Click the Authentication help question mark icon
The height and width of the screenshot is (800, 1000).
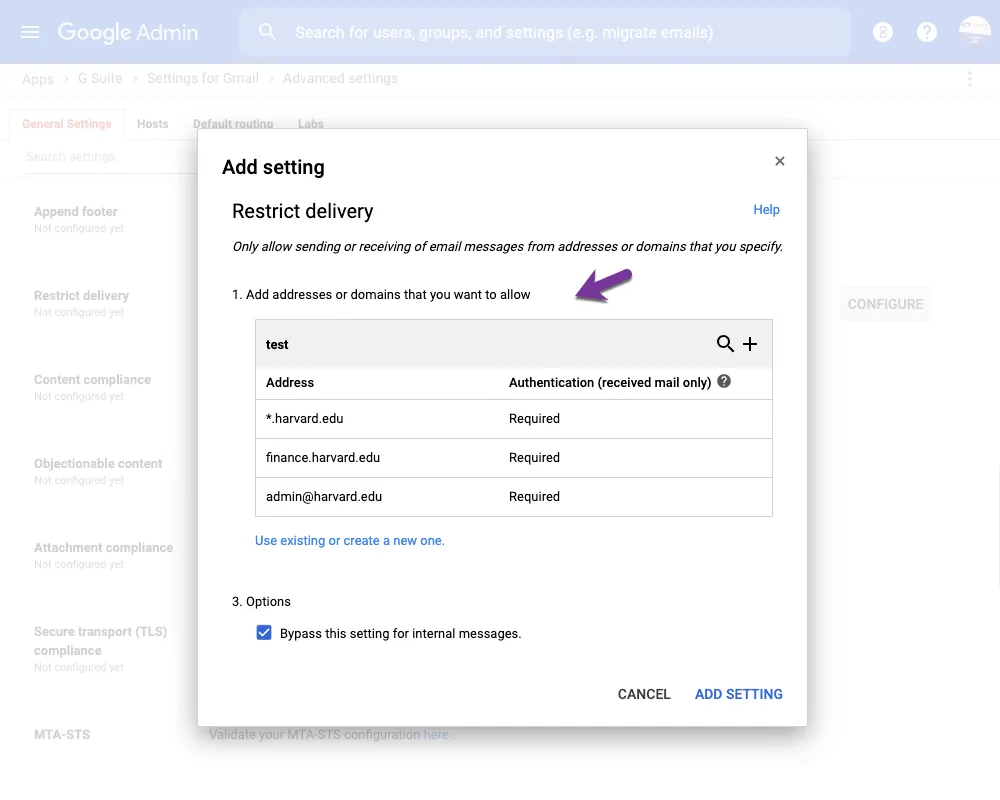pos(723,382)
